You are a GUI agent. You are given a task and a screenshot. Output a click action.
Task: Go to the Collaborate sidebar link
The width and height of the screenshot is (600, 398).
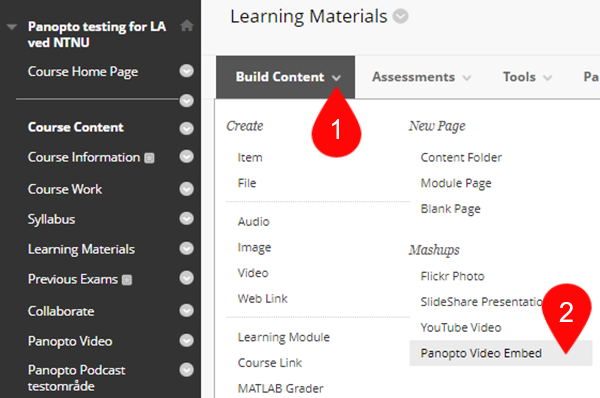click(x=61, y=311)
